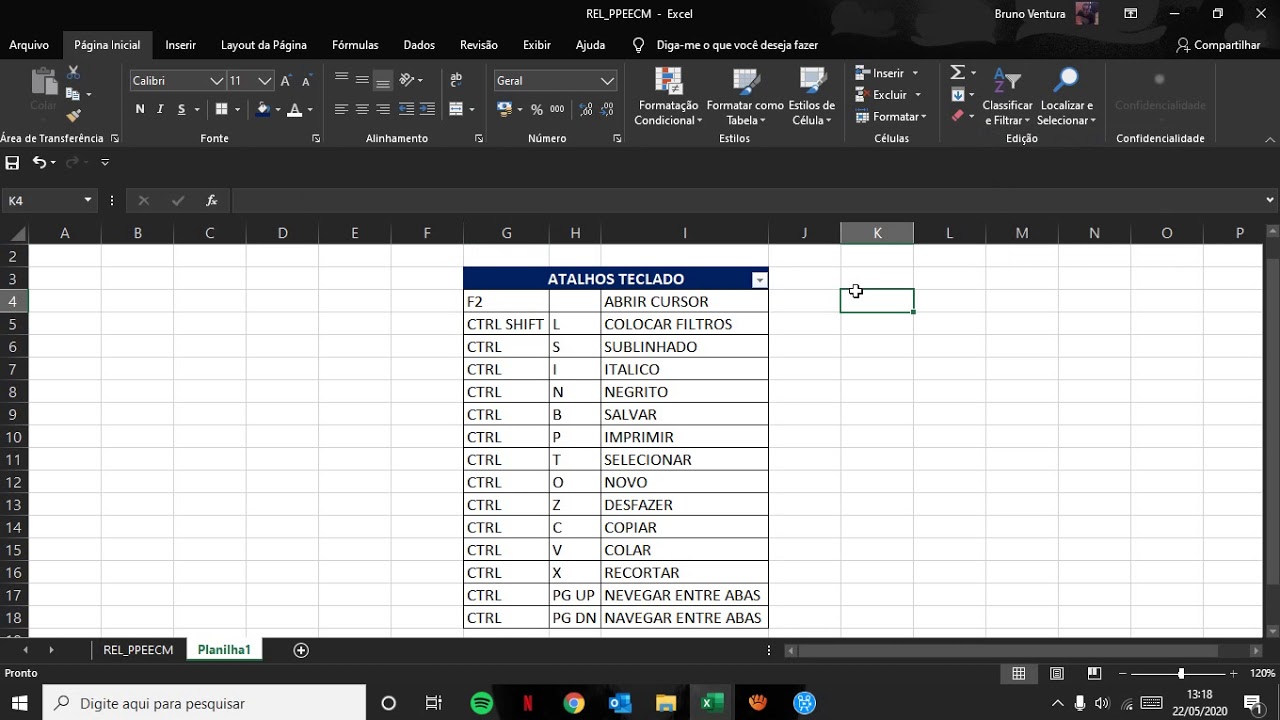Apply the font color A swatch
The image size is (1280, 720).
[294, 109]
